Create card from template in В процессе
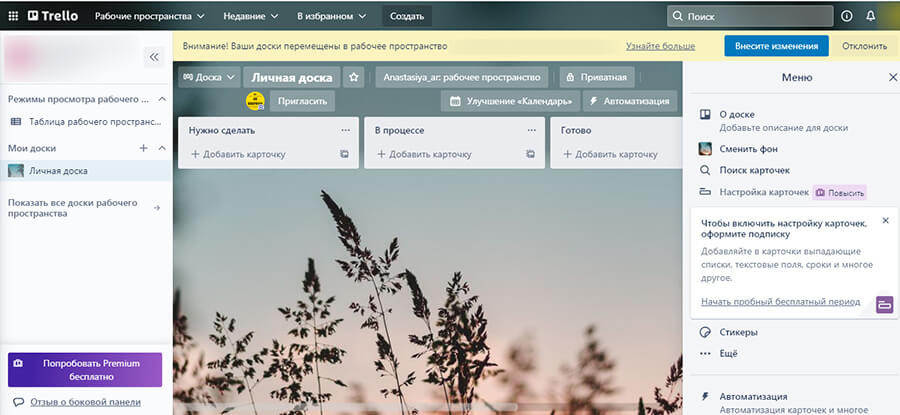 (530, 154)
